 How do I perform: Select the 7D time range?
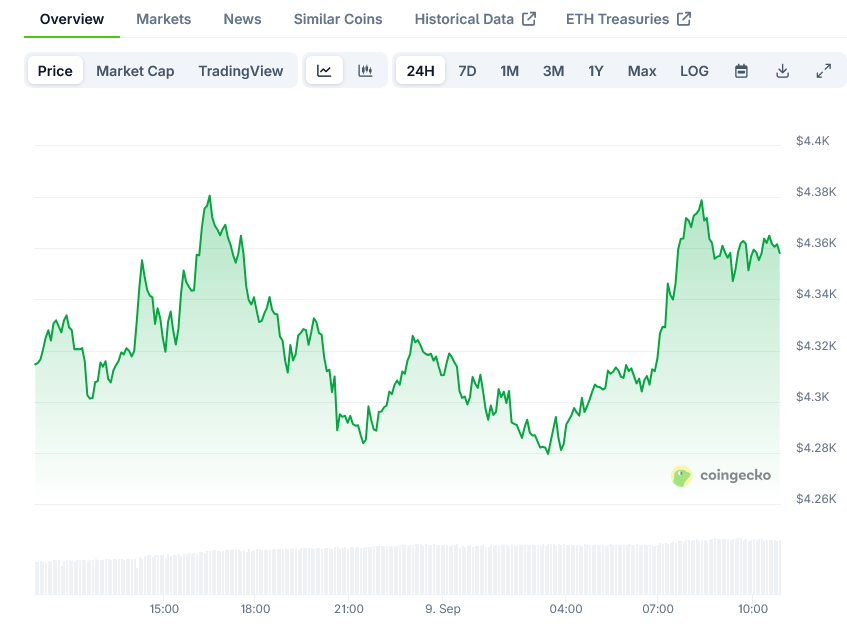click(467, 71)
